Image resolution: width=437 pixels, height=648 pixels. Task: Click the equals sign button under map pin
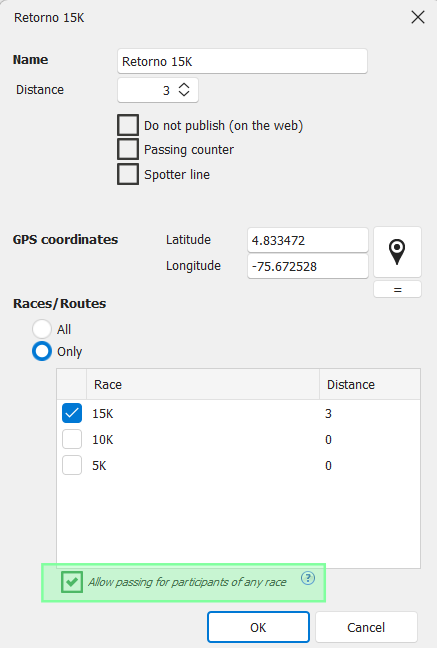click(x=397, y=289)
